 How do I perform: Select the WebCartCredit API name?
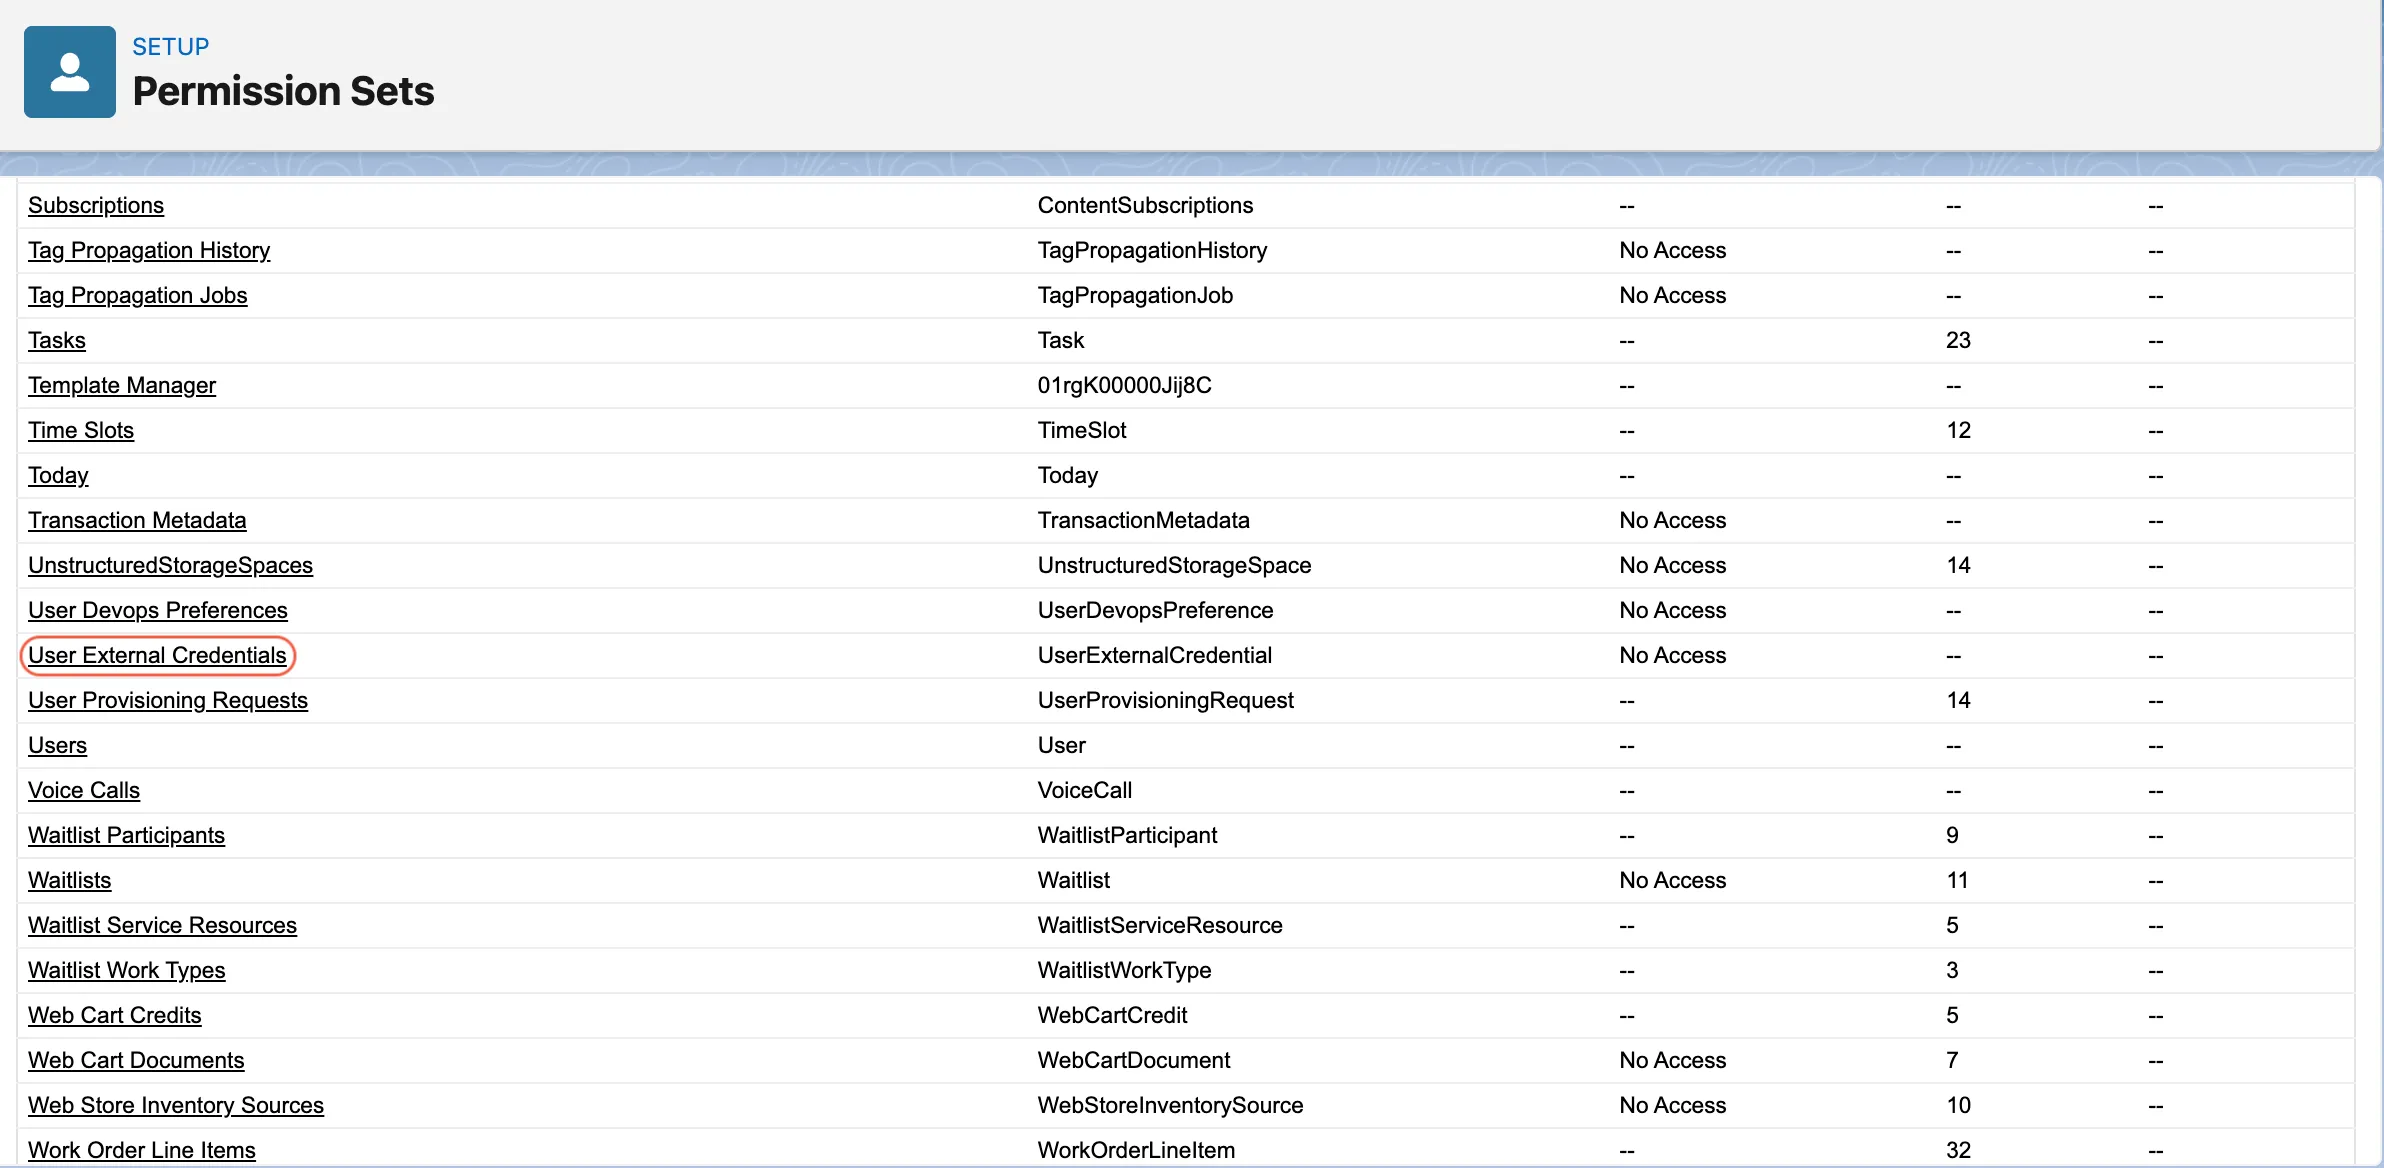1112,1015
